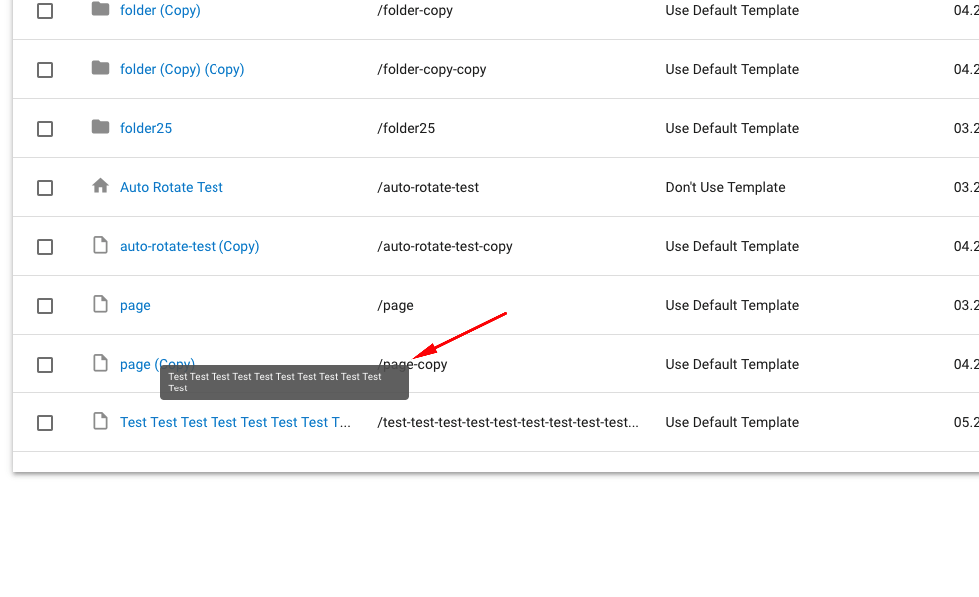The width and height of the screenshot is (979, 597).
Task: Open the folder (Copy) (Copy) link
Action: coord(182,69)
